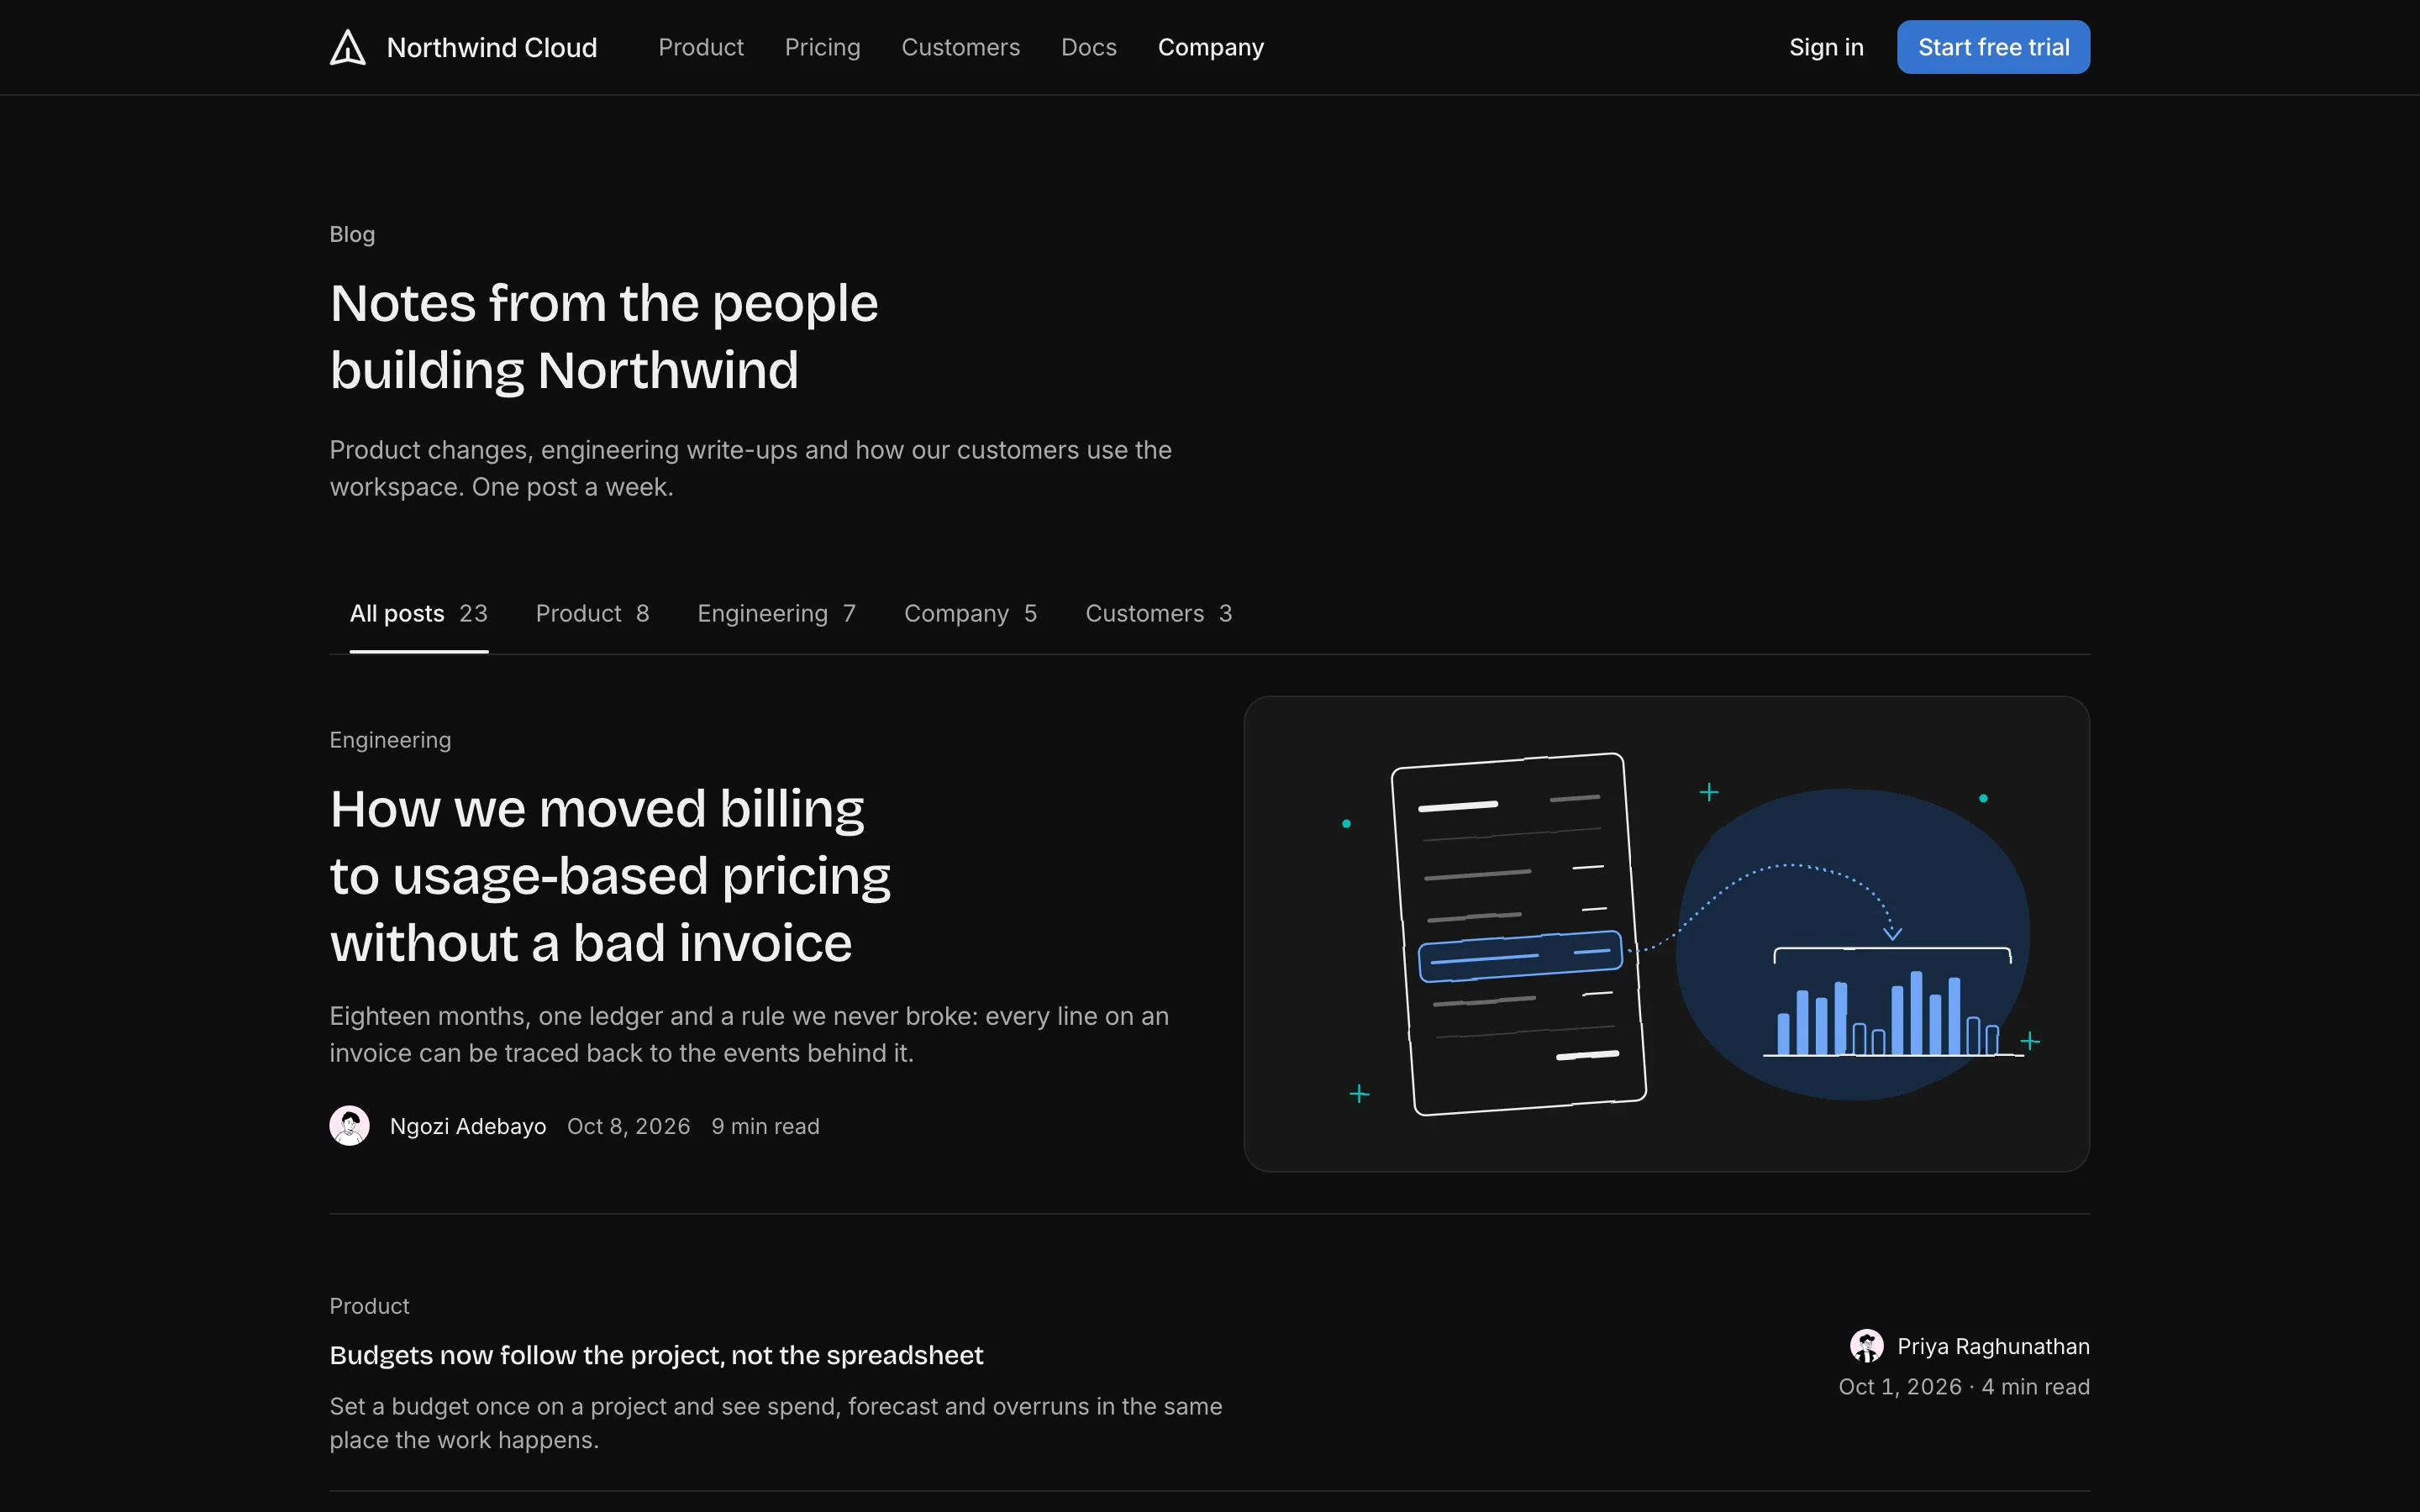This screenshot has height=1512, width=2420.
Task: Open Priya Raghunathan's avatar
Action: [1866, 1346]
